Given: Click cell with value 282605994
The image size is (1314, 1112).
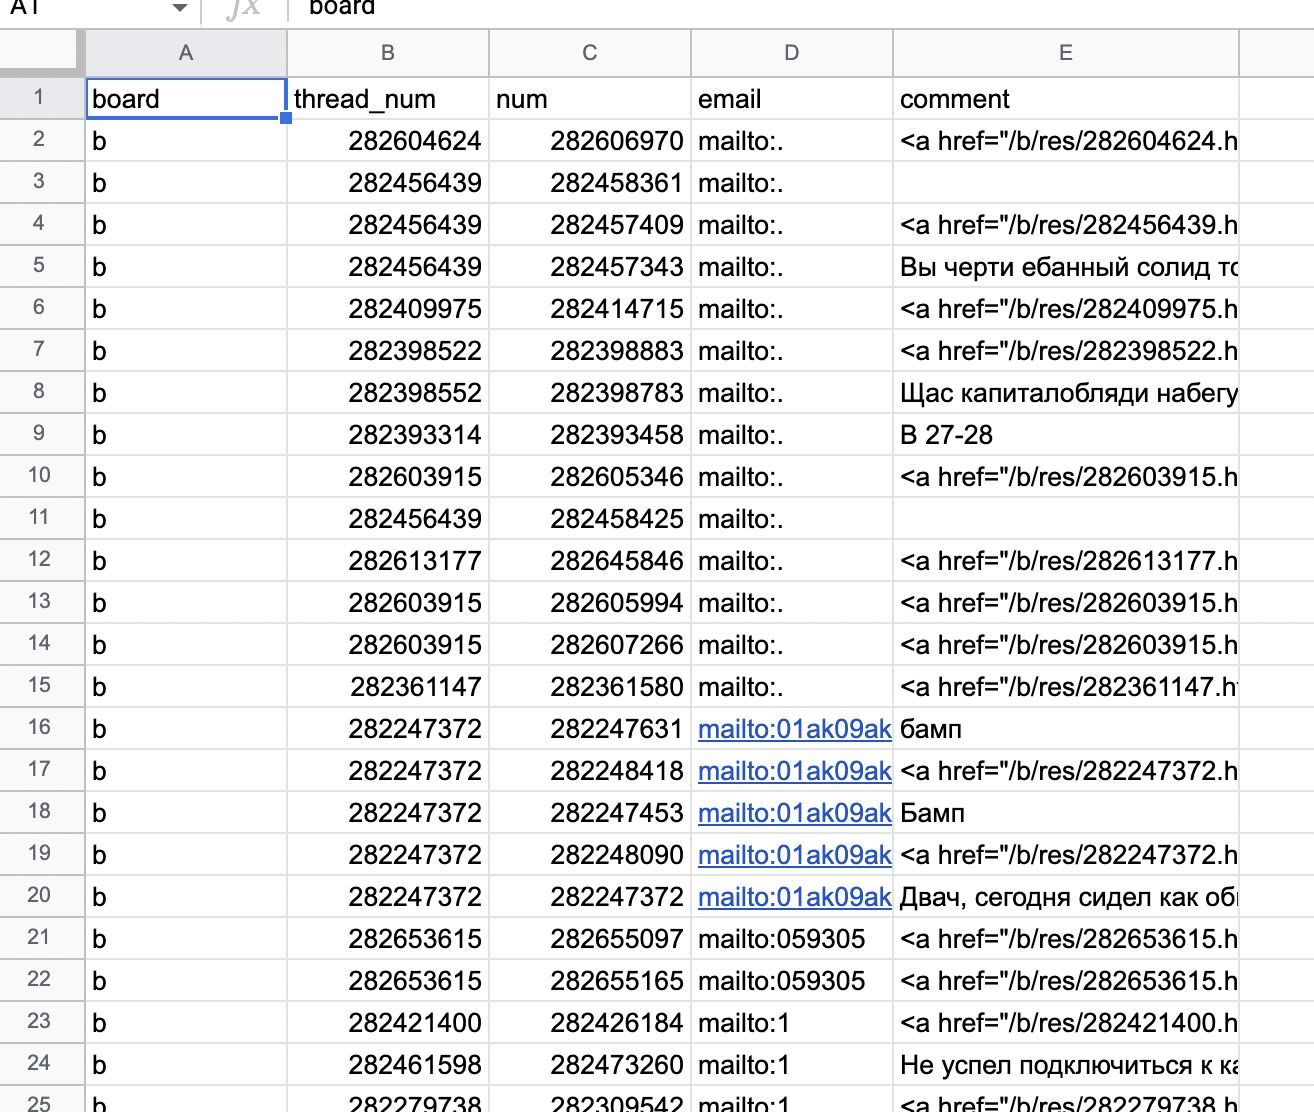Looking at the screenshot, I should coord(590,603).
